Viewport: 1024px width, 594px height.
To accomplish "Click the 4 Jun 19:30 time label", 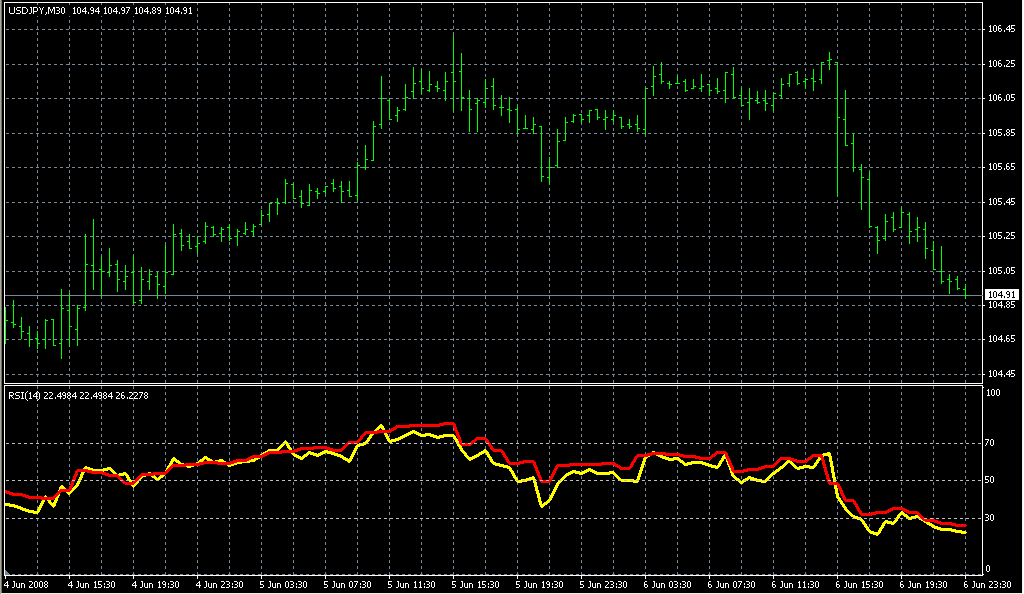I will click(x=156, y=585).
